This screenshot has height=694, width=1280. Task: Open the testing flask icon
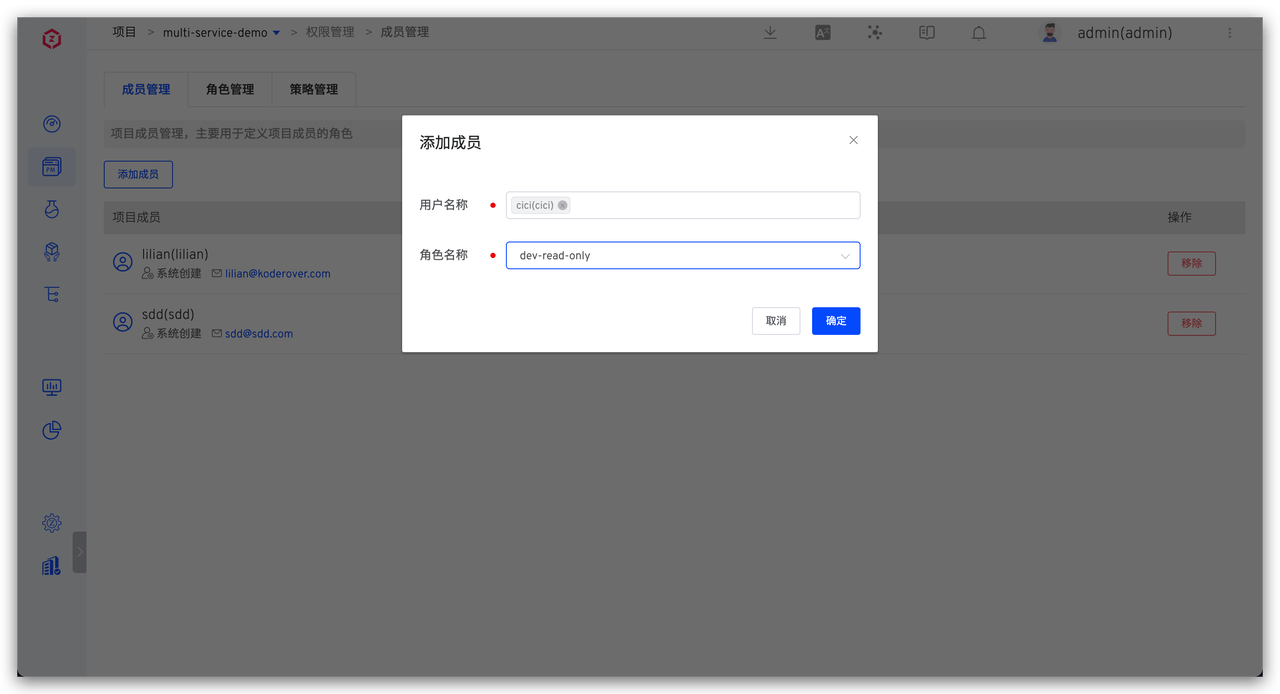tap(52, 209)
